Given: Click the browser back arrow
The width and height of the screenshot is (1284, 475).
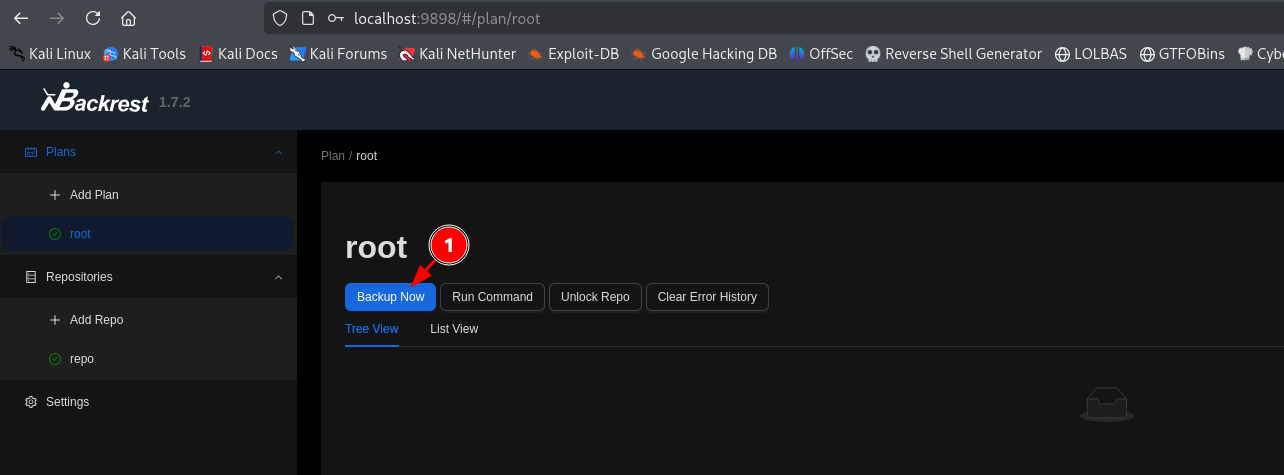Looking at the screenshot, I should 21,18.
